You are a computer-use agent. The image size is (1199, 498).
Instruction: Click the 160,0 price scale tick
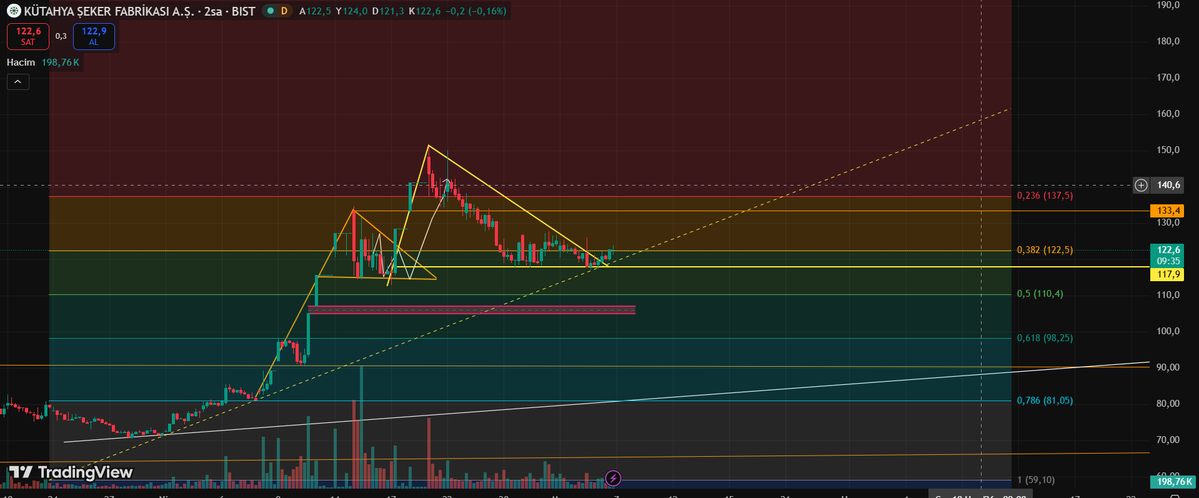pyautogui.click(x=1166, y=114)
